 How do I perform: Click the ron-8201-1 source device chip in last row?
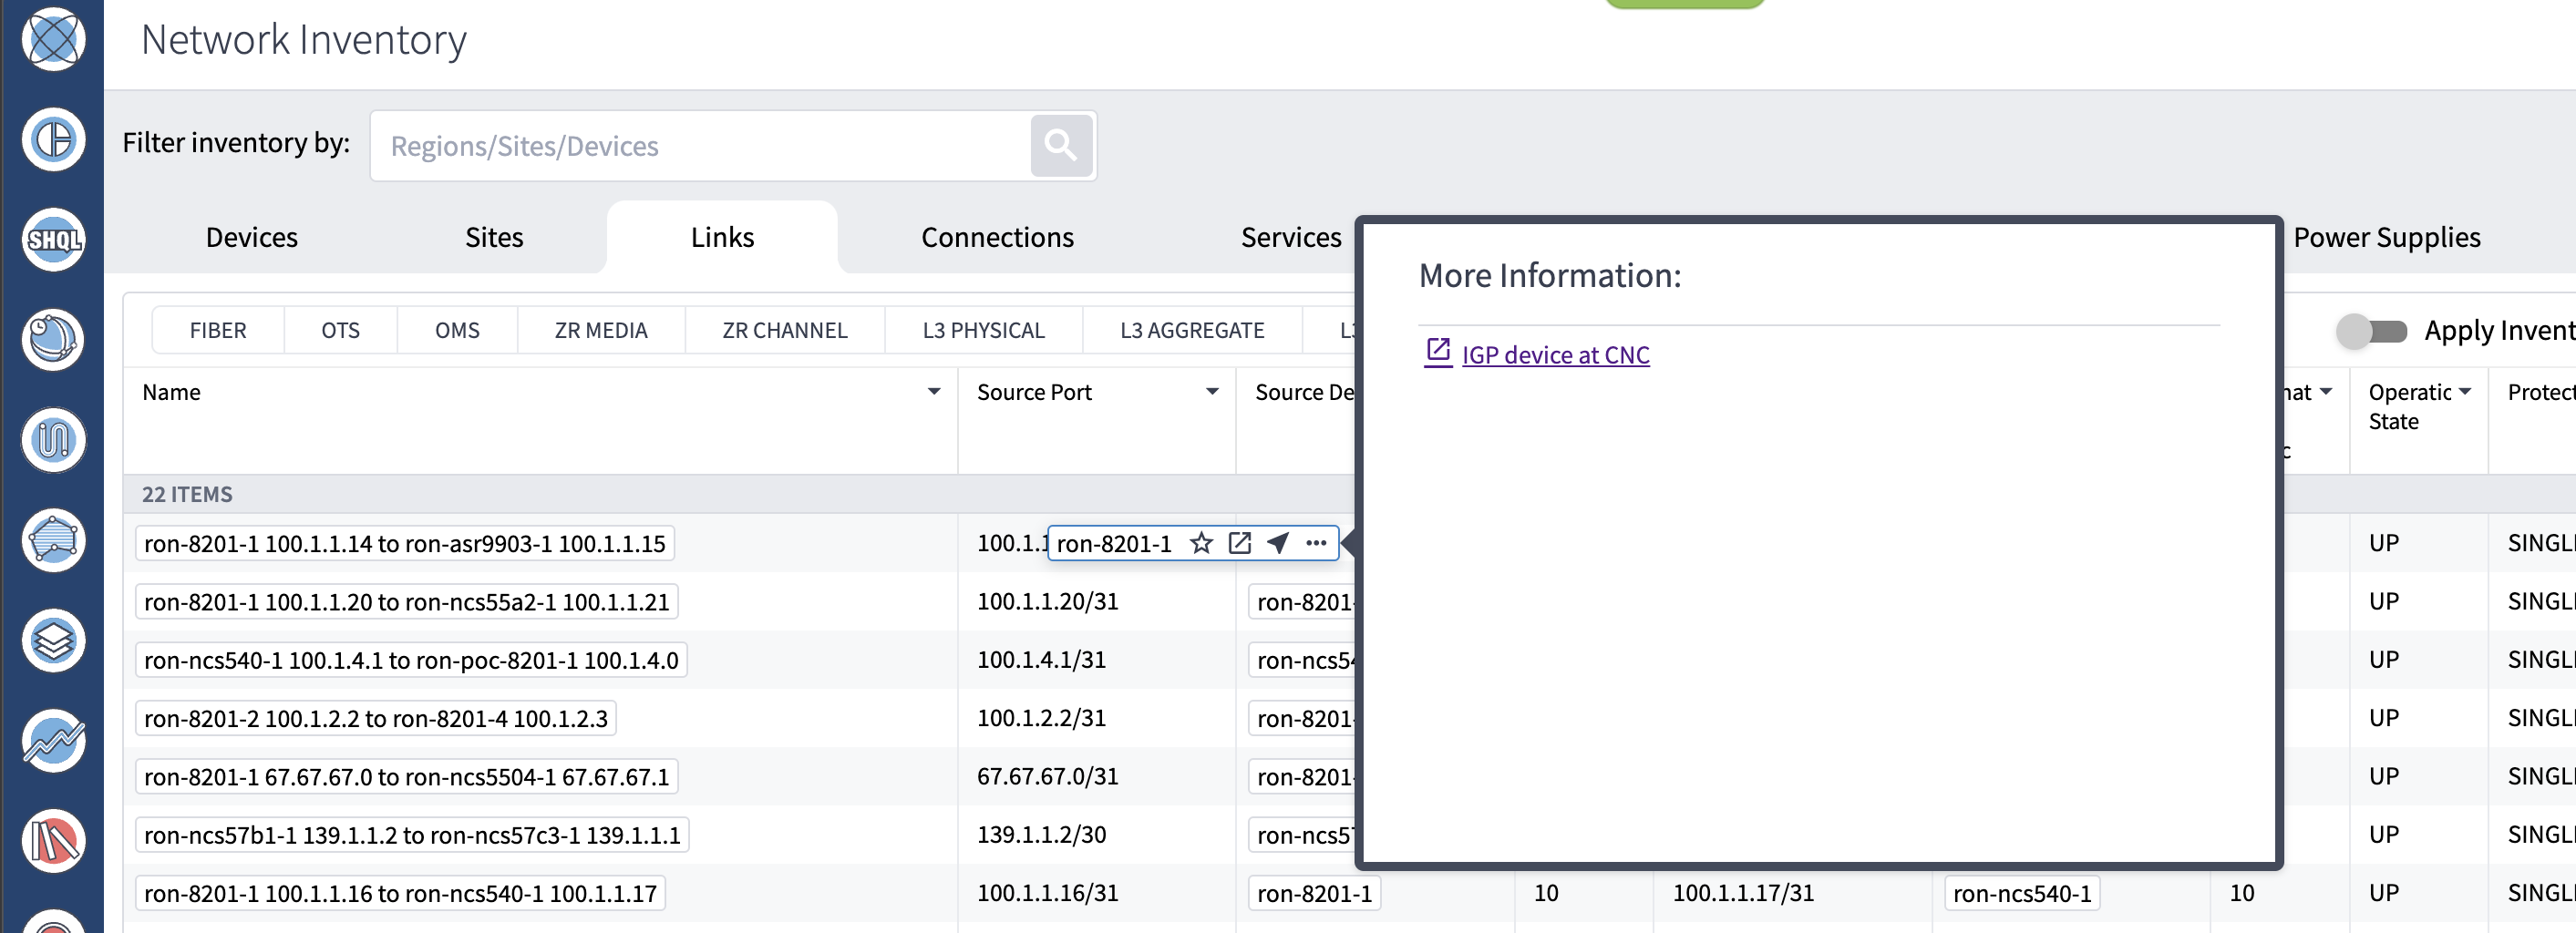click(x=1314, y=893)
